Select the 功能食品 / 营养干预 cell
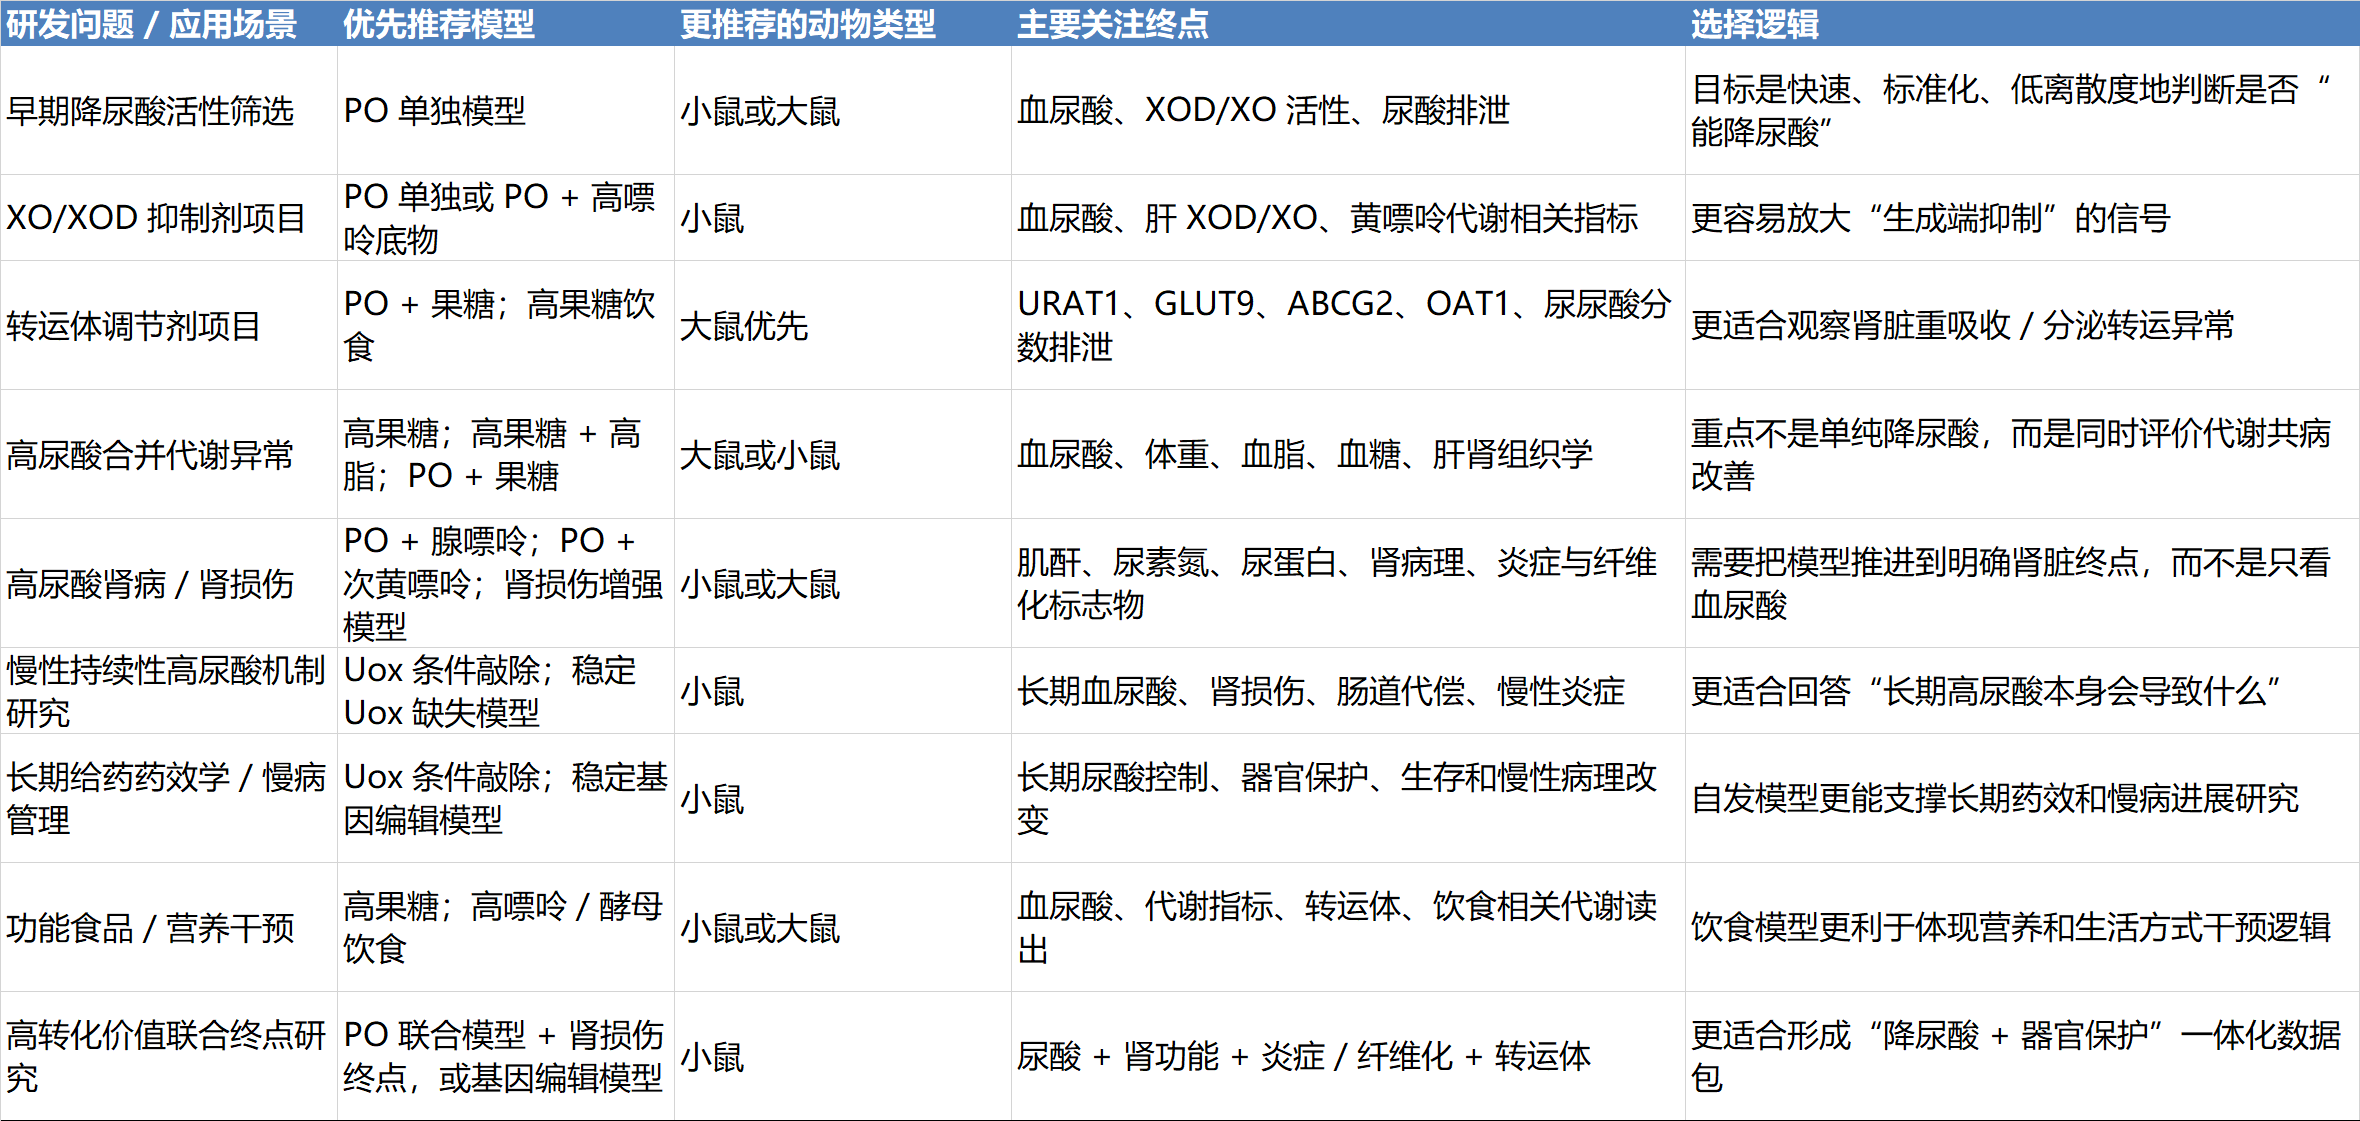The height and width of the screenshot is (1121, 2360). pyautogui.click(x=150, y=928)
